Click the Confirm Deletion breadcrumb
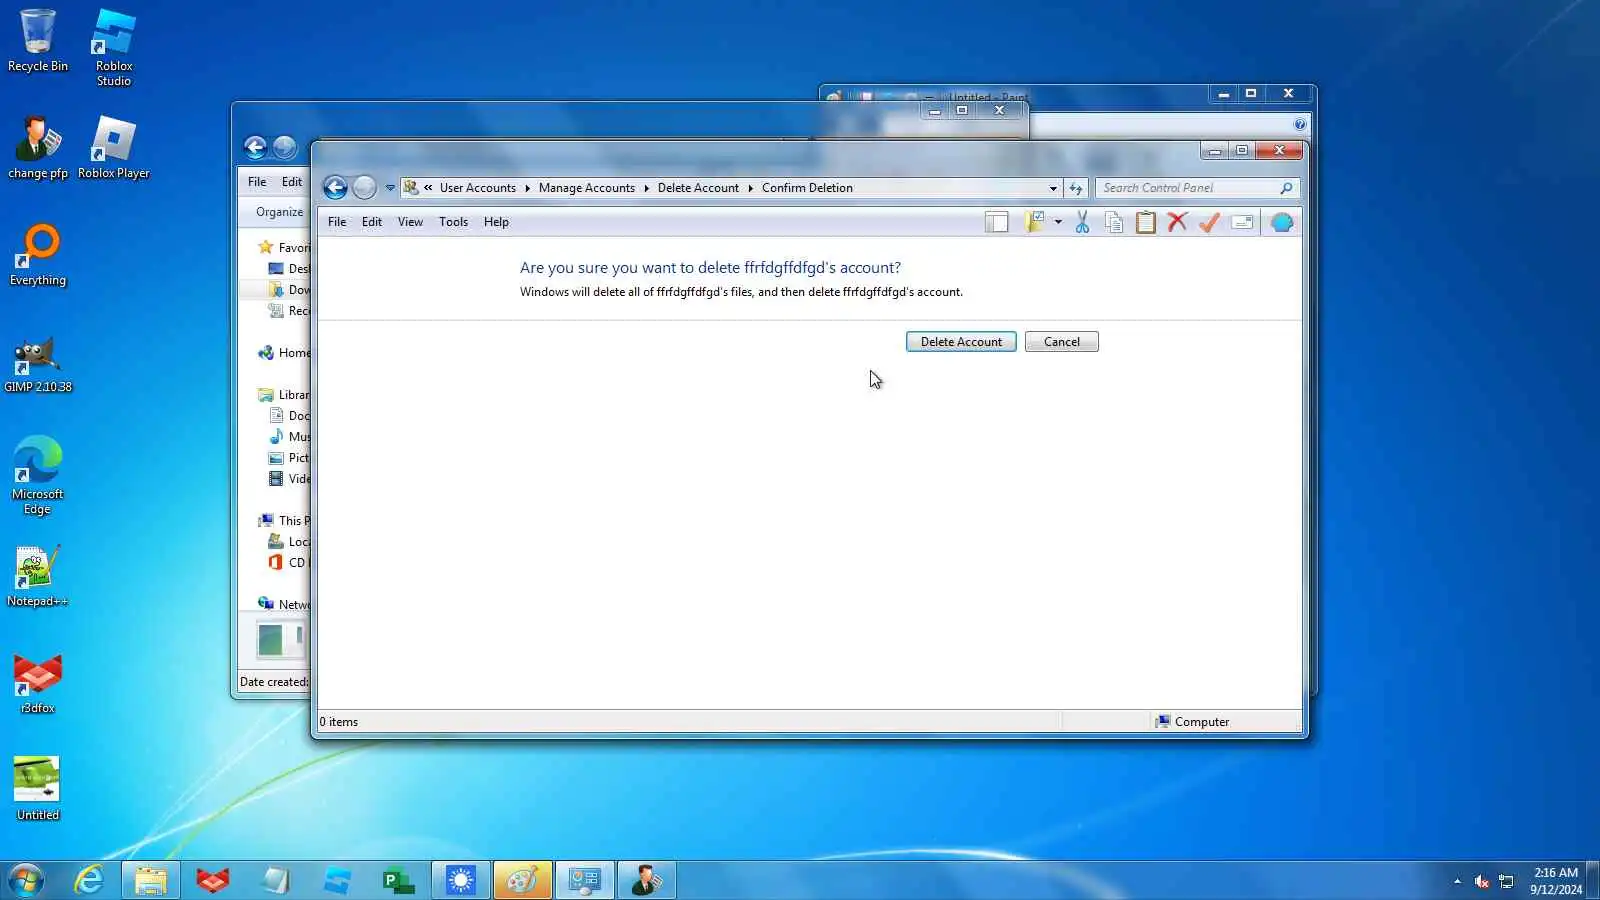 [x=807, y=188]
